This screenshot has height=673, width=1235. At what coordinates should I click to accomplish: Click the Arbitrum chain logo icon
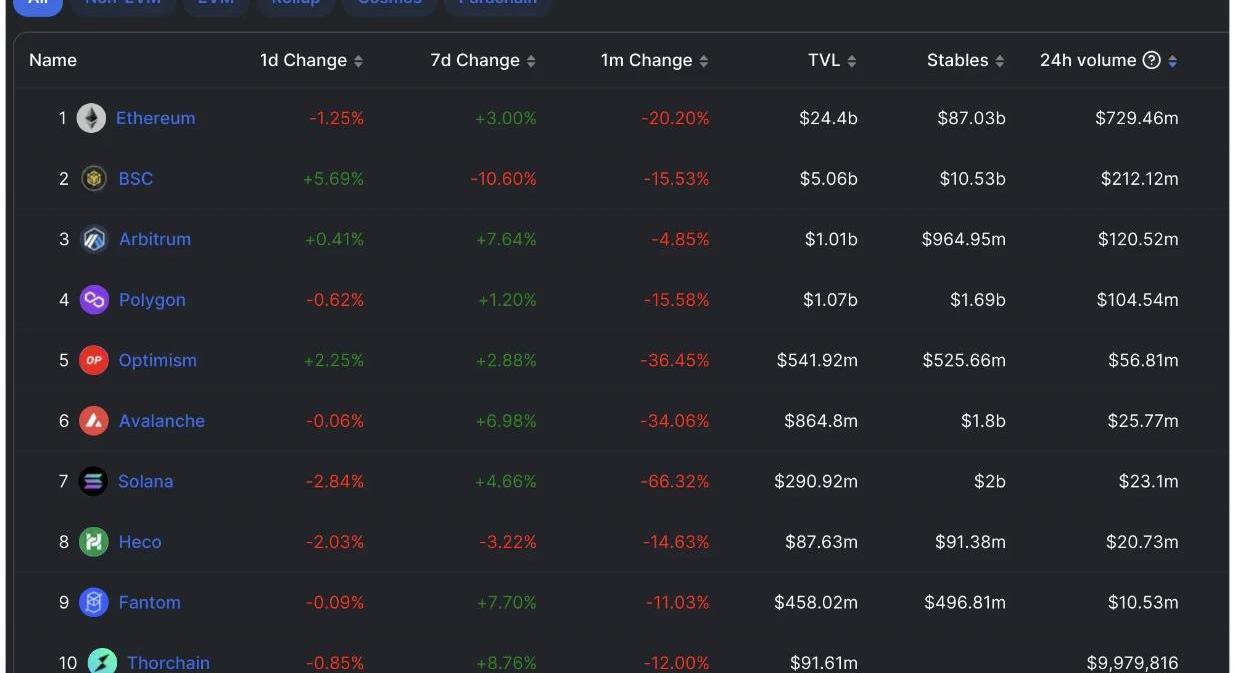(94, 239)
